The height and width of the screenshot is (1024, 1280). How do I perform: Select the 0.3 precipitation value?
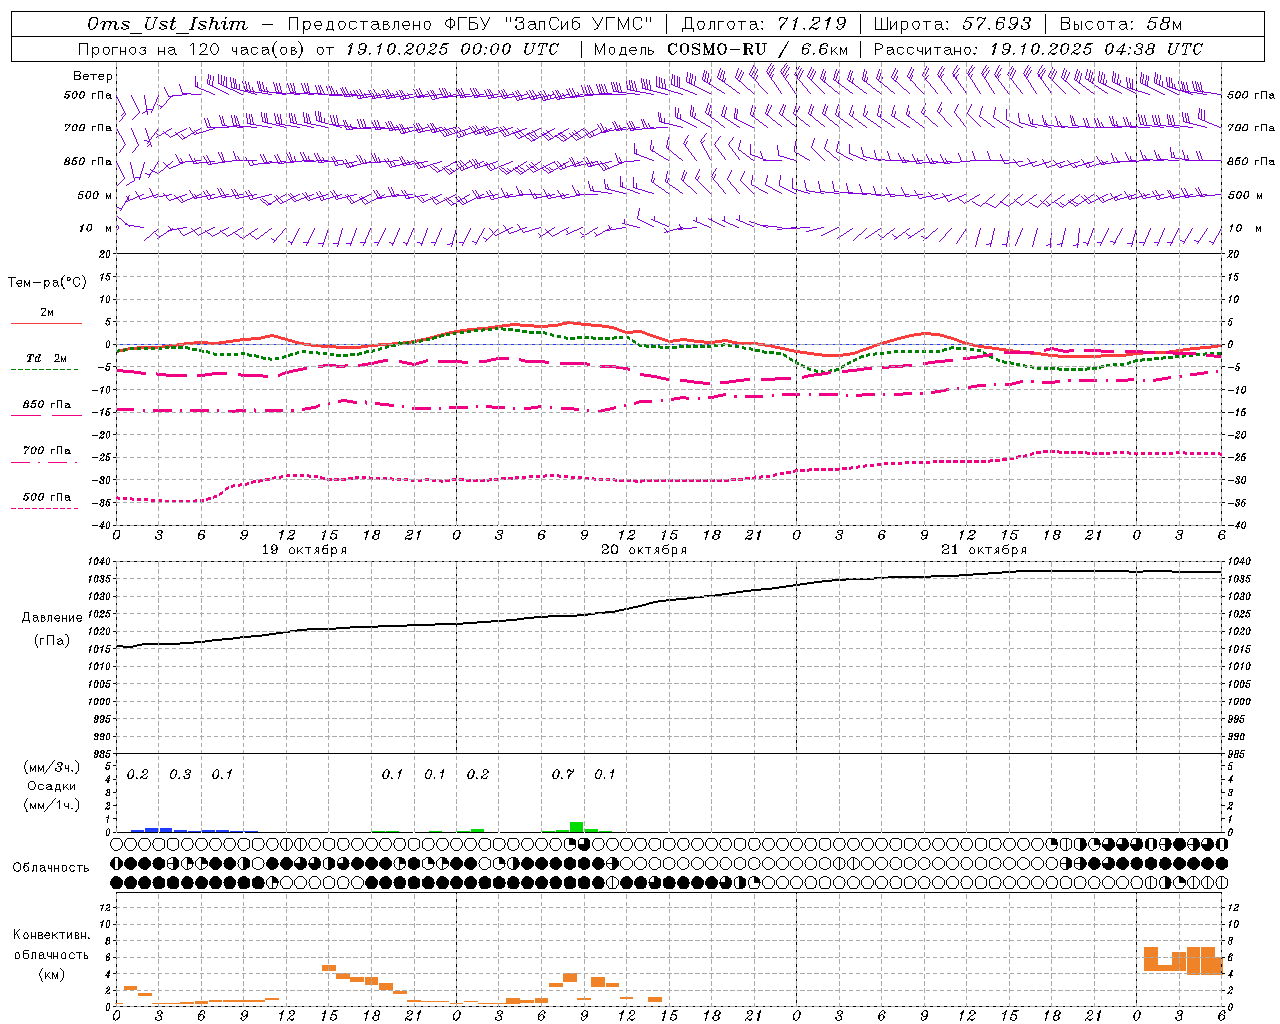[x=180, y=774]
